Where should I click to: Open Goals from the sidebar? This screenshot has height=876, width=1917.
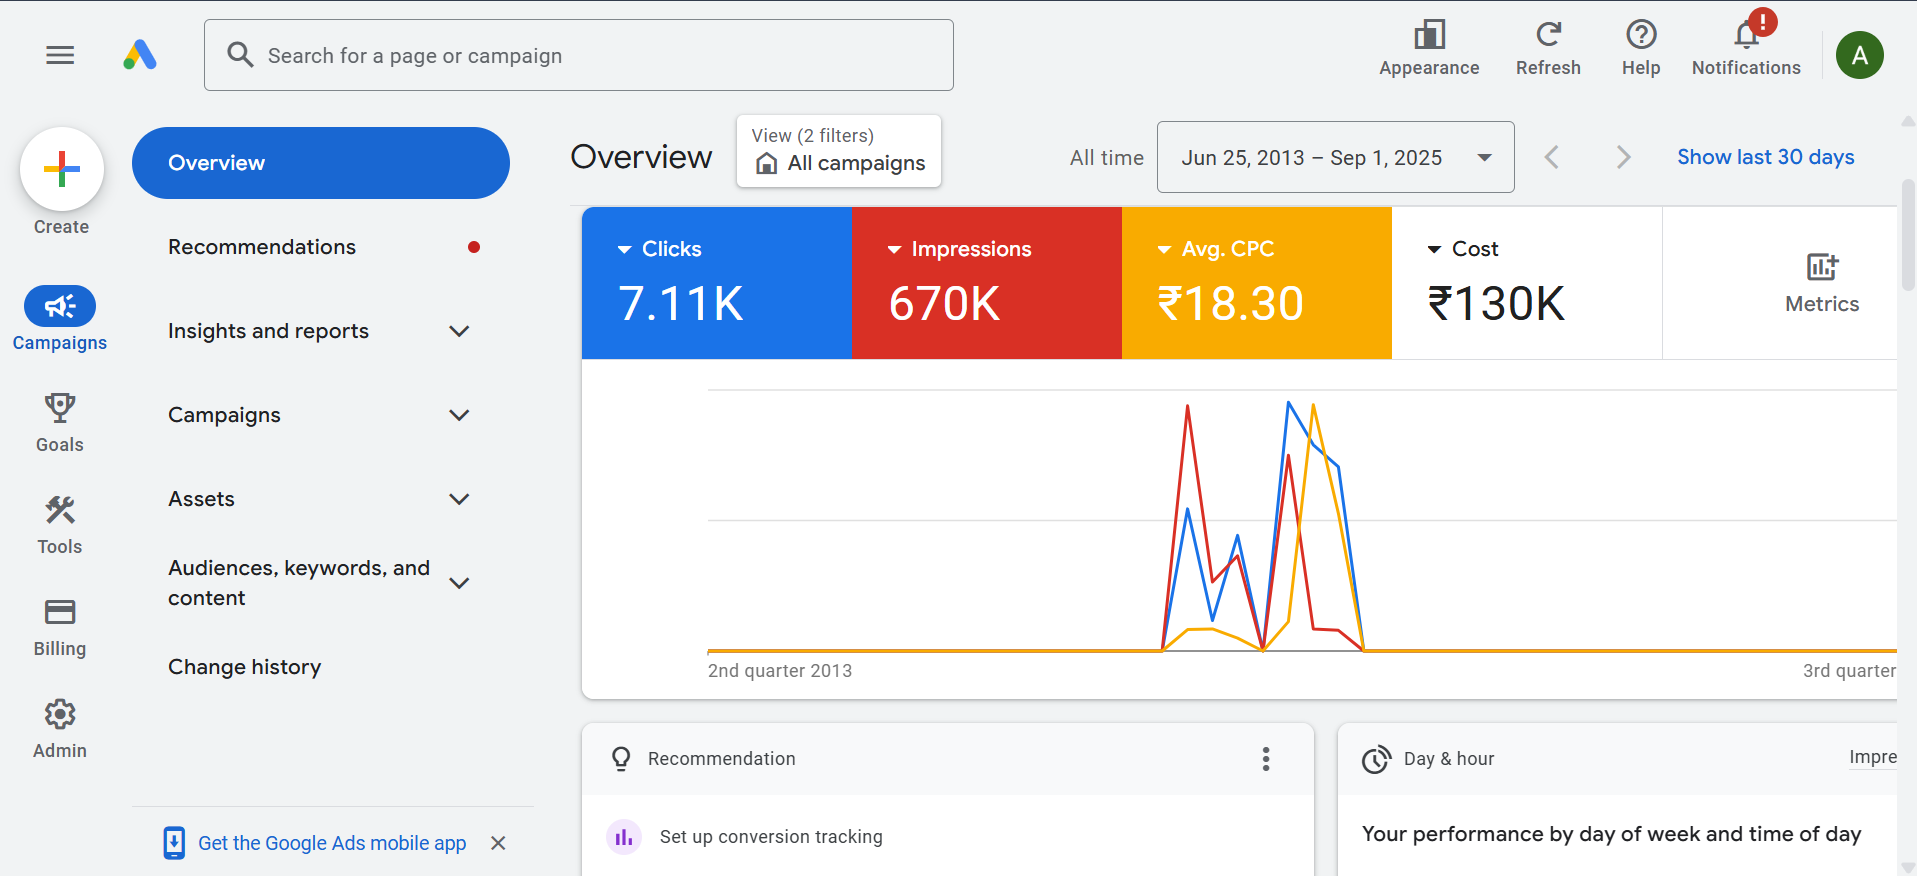(60, 422)
